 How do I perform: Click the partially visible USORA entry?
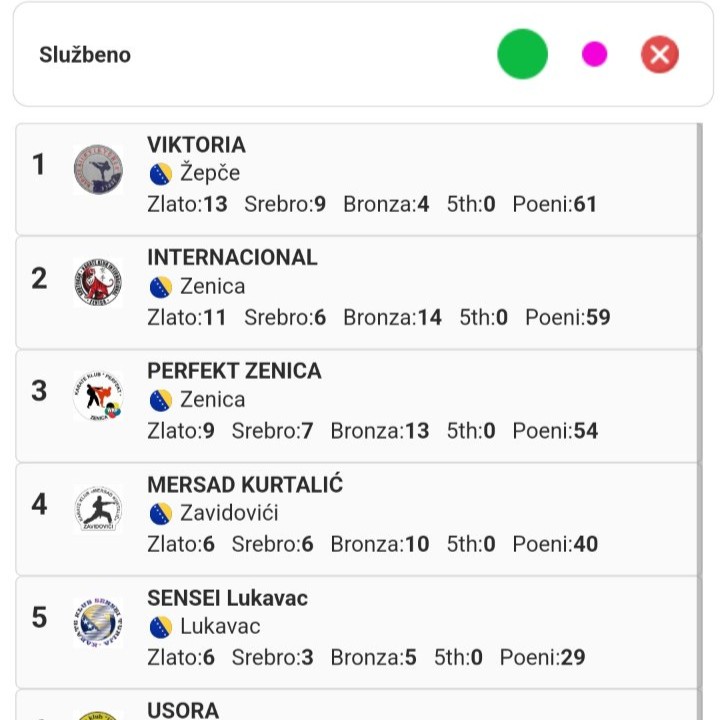pyautogui.click(x=182, y=709)
